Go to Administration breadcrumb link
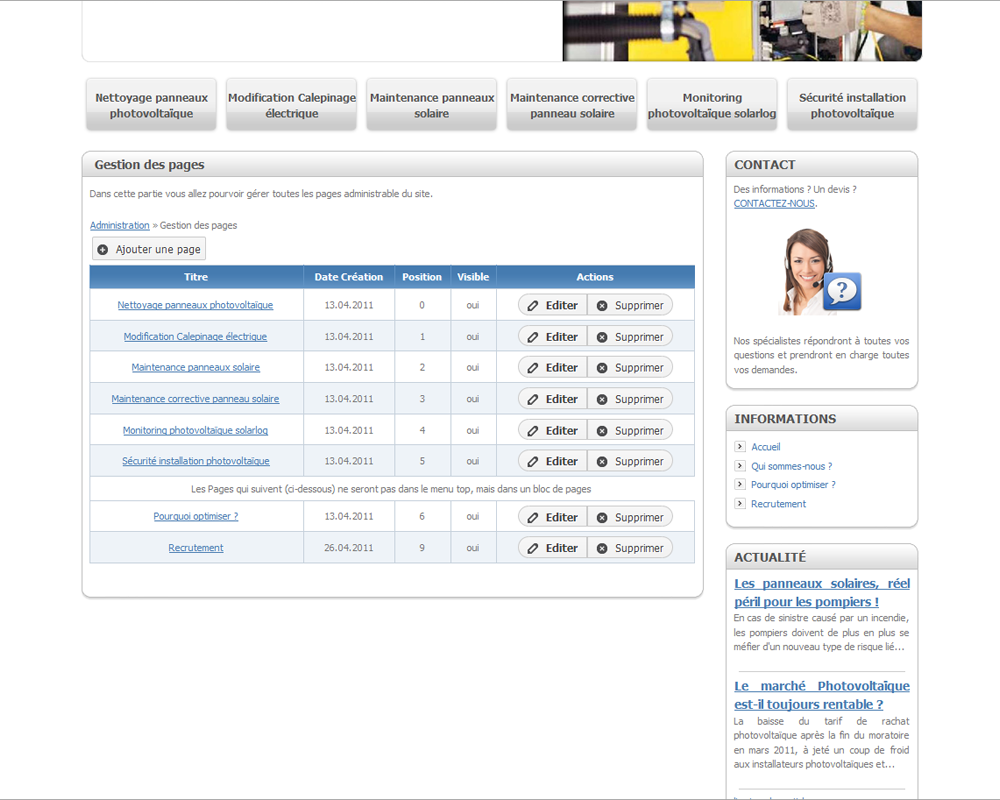This screenshot has height=800, width=1000. pos(120,226)
